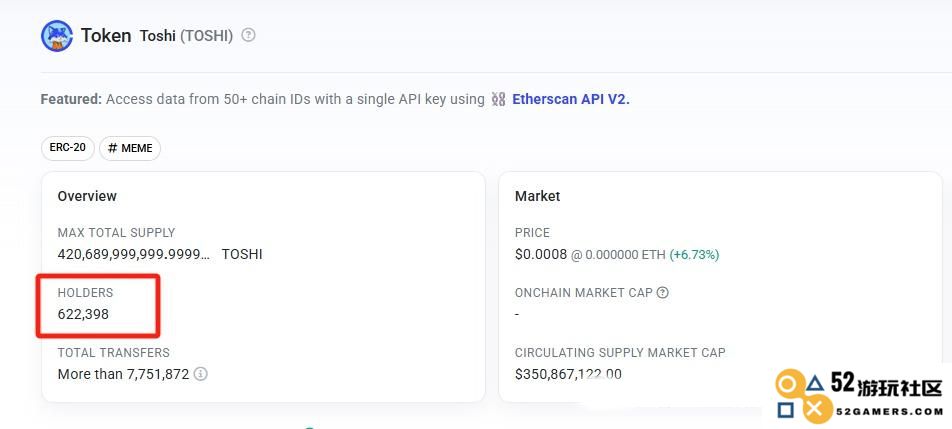The image size is (952, 429).
Task: Select the ERC-20 tag
Action: tap(68, 148)
